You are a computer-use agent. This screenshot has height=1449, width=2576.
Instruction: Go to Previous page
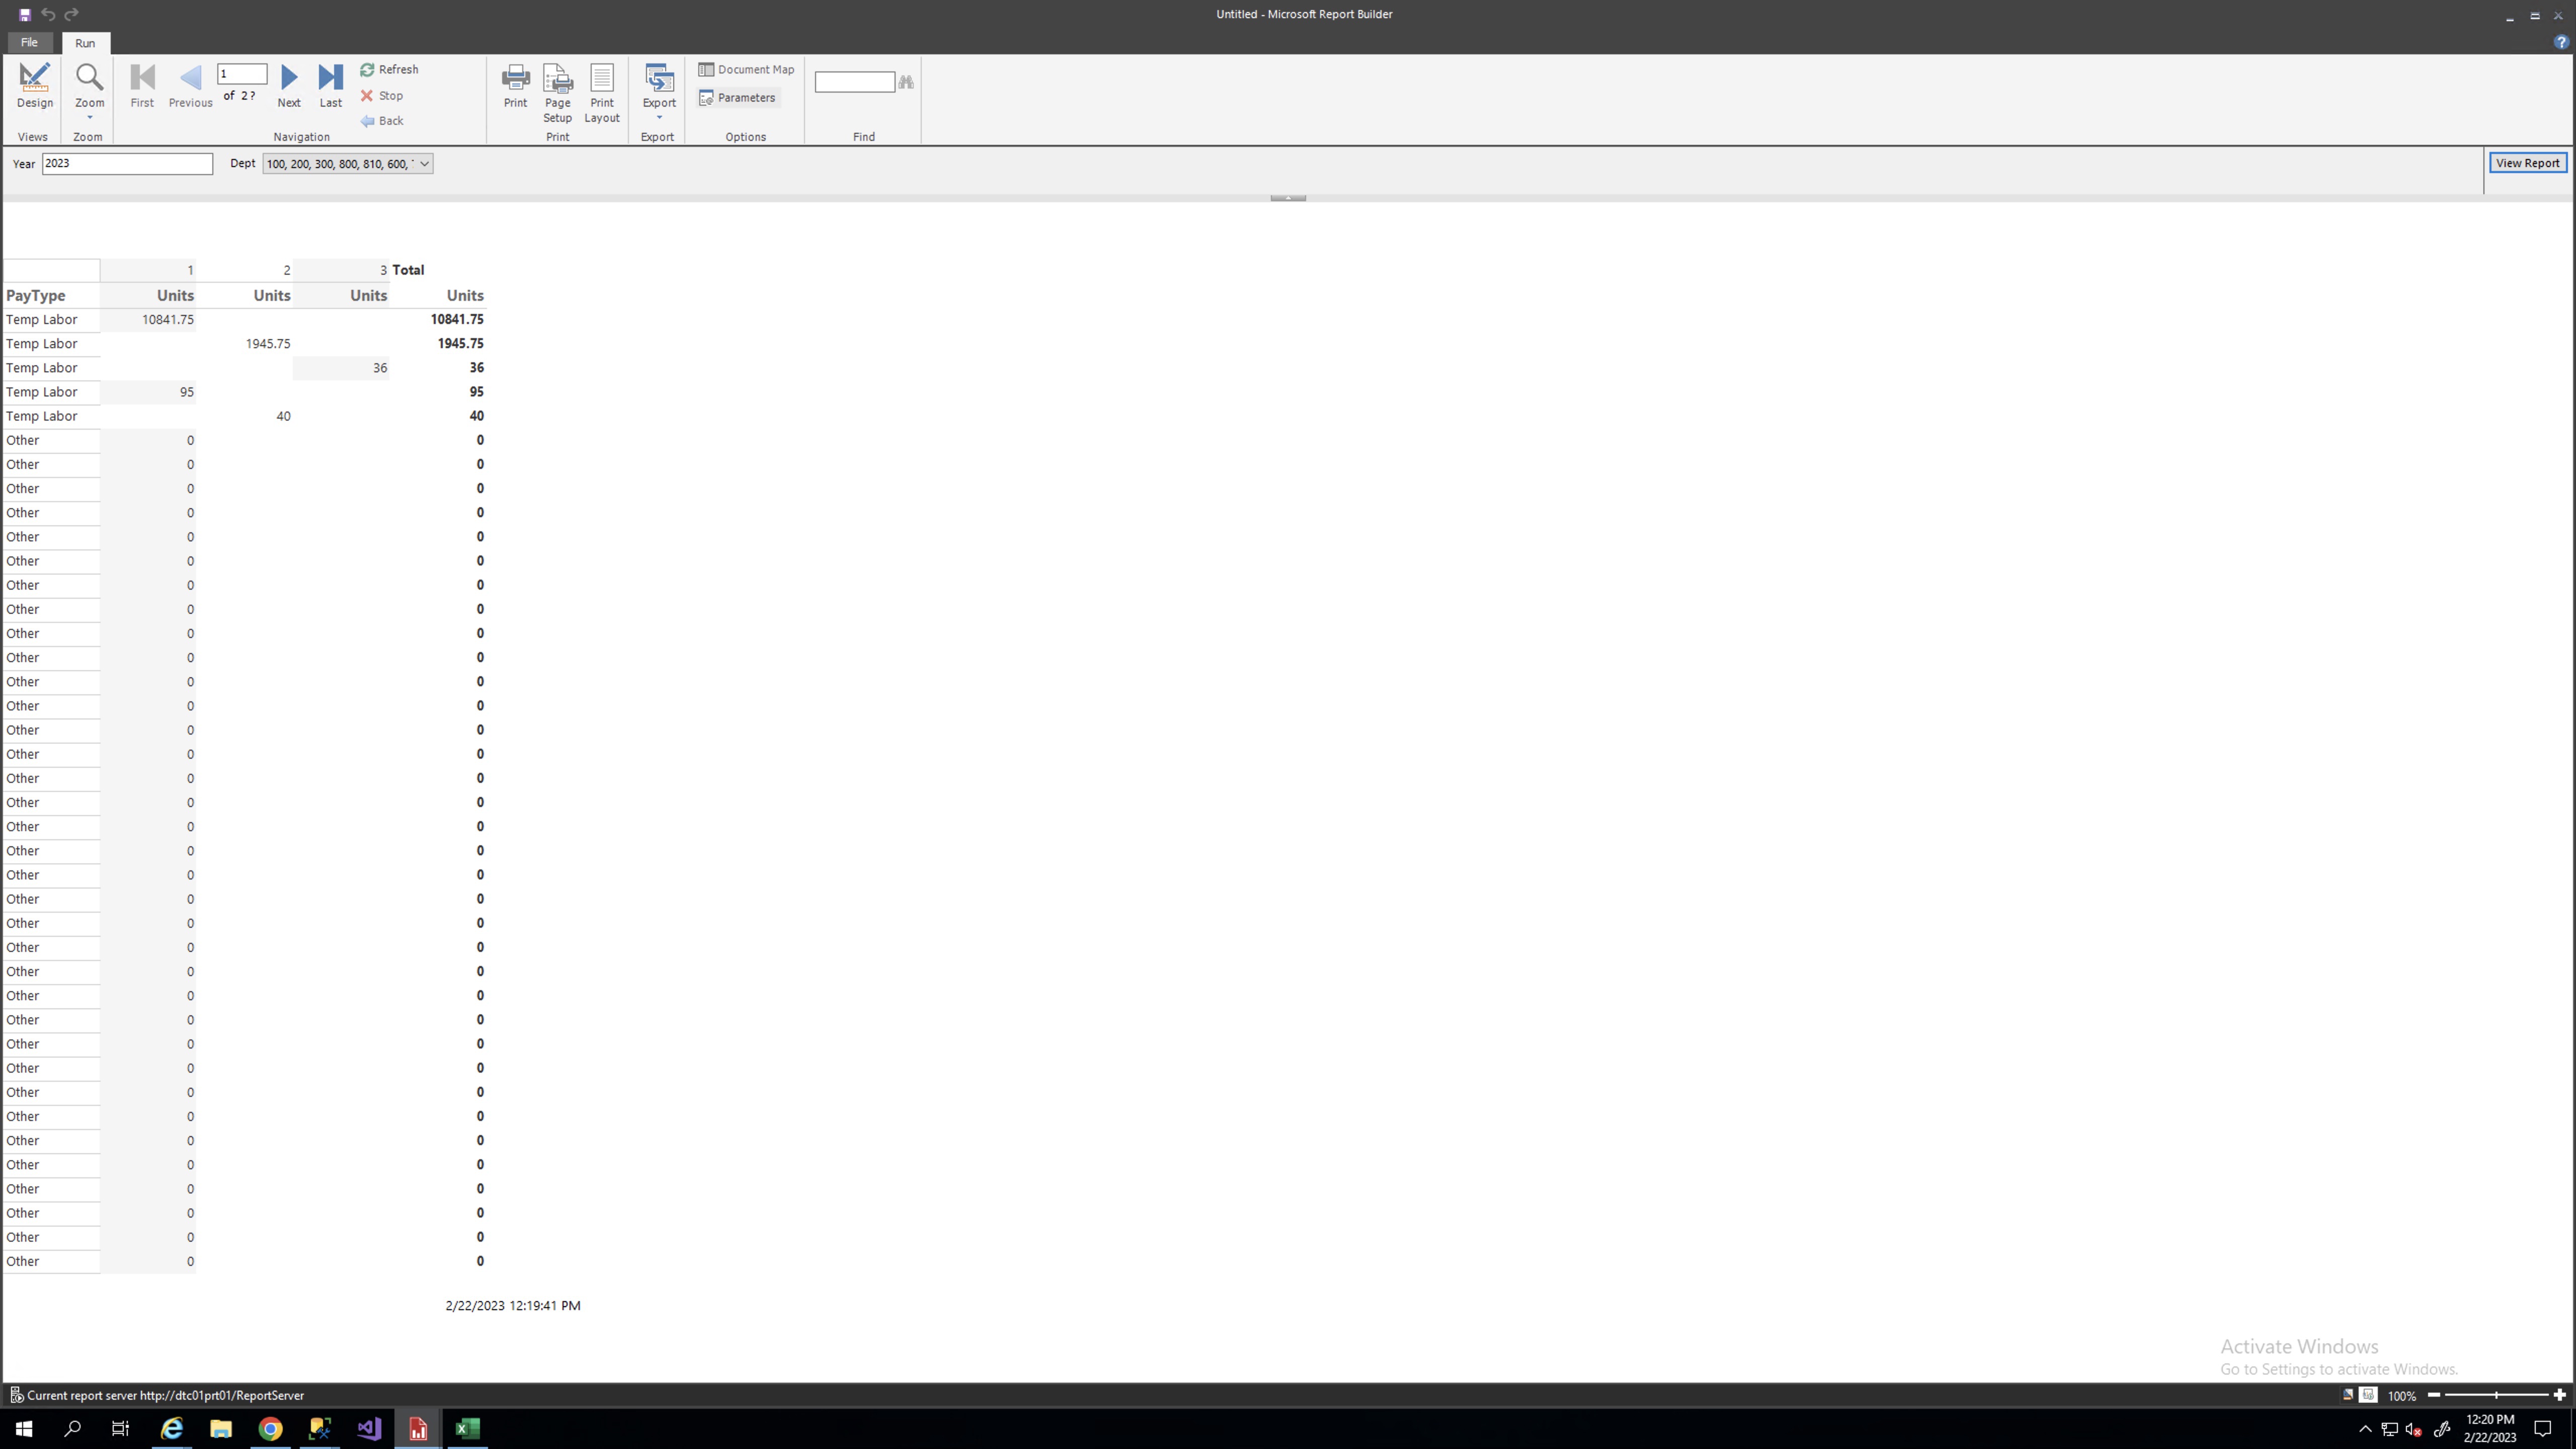click(190, 86)
